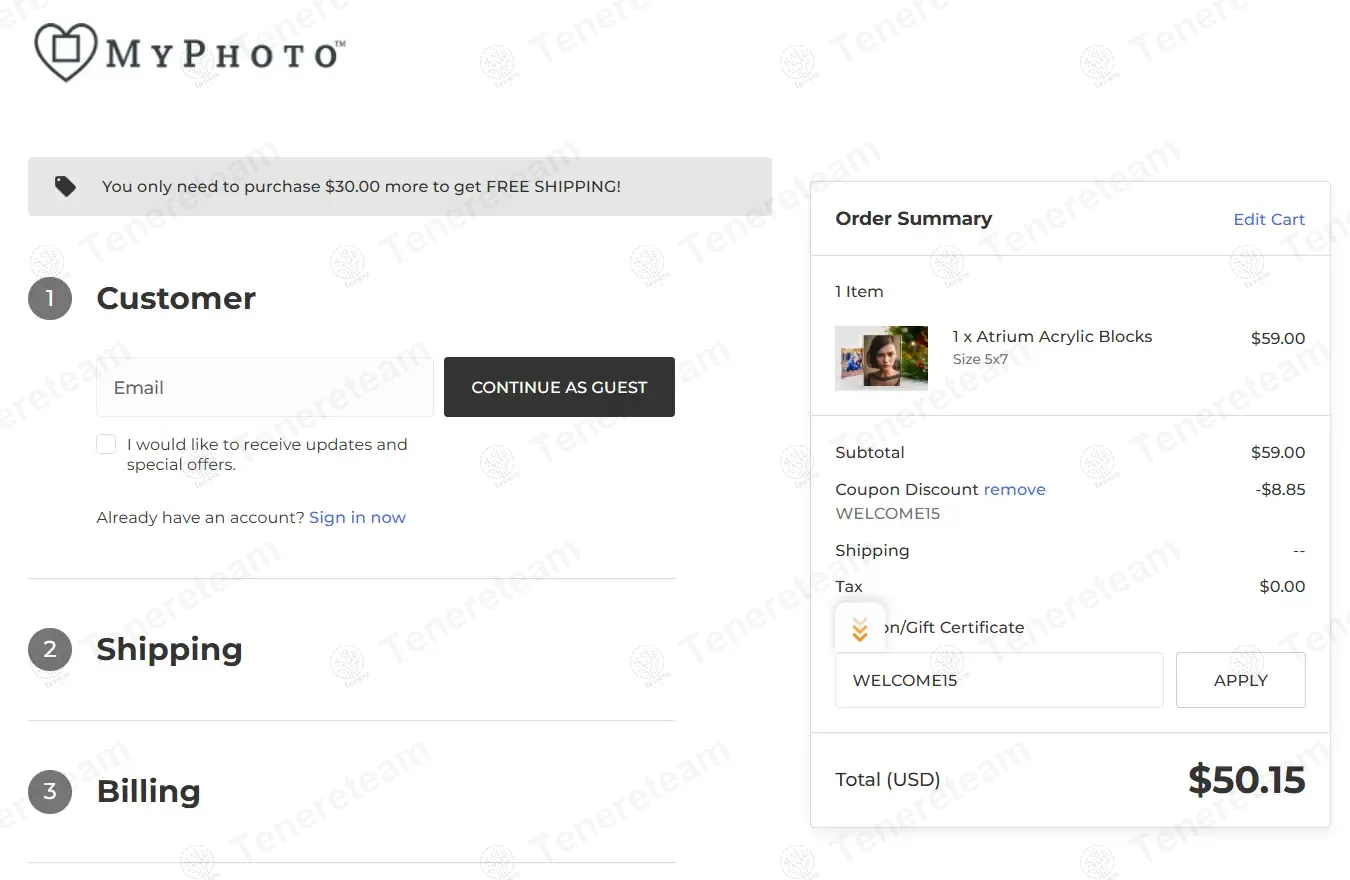Click the step 2 circle beside Shipping
This screenshot has height=880, width=1350.
[50, 650]
